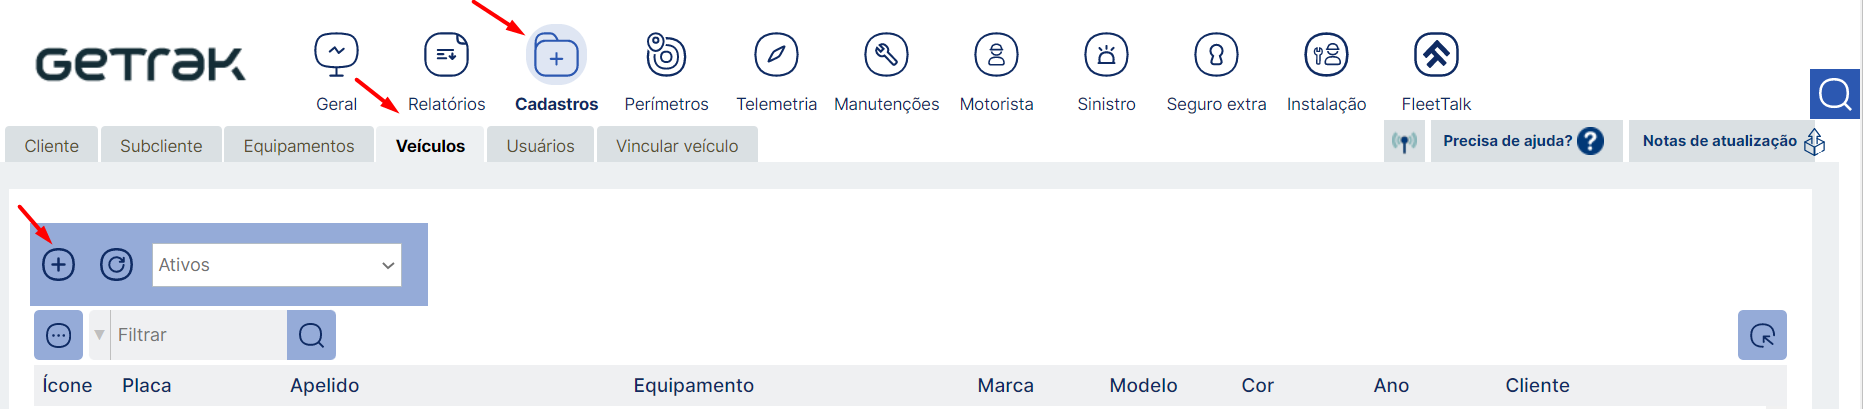Open the Relatórios reports icon
This screenshot has width=1863, height=409.
(446, 55)
